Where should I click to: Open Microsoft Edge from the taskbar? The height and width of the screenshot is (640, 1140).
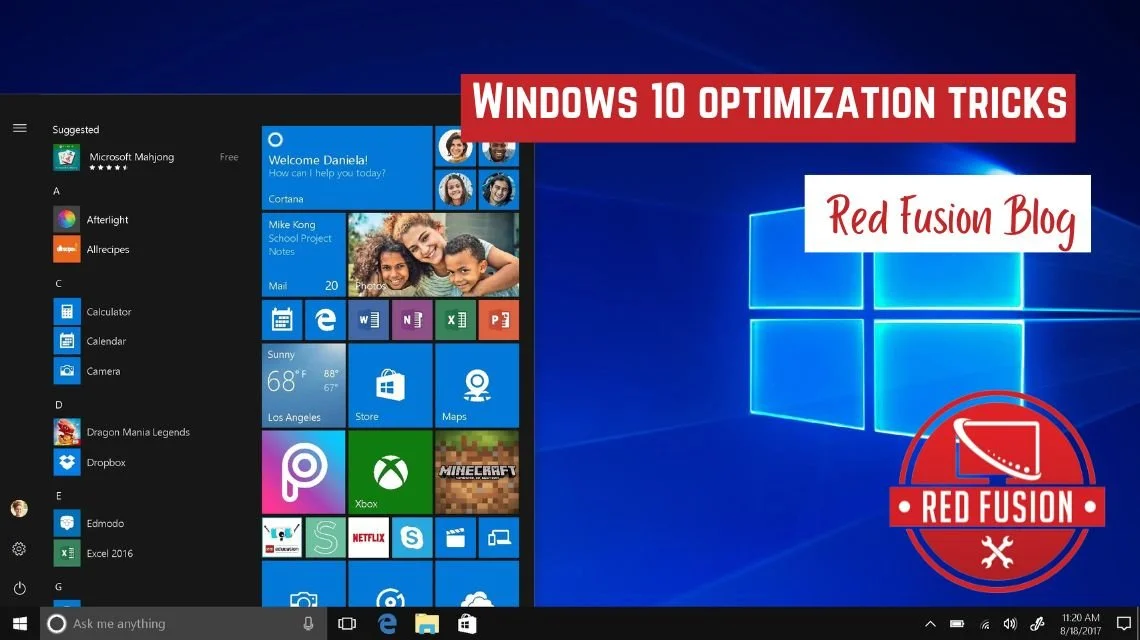[x=386, y=623]
